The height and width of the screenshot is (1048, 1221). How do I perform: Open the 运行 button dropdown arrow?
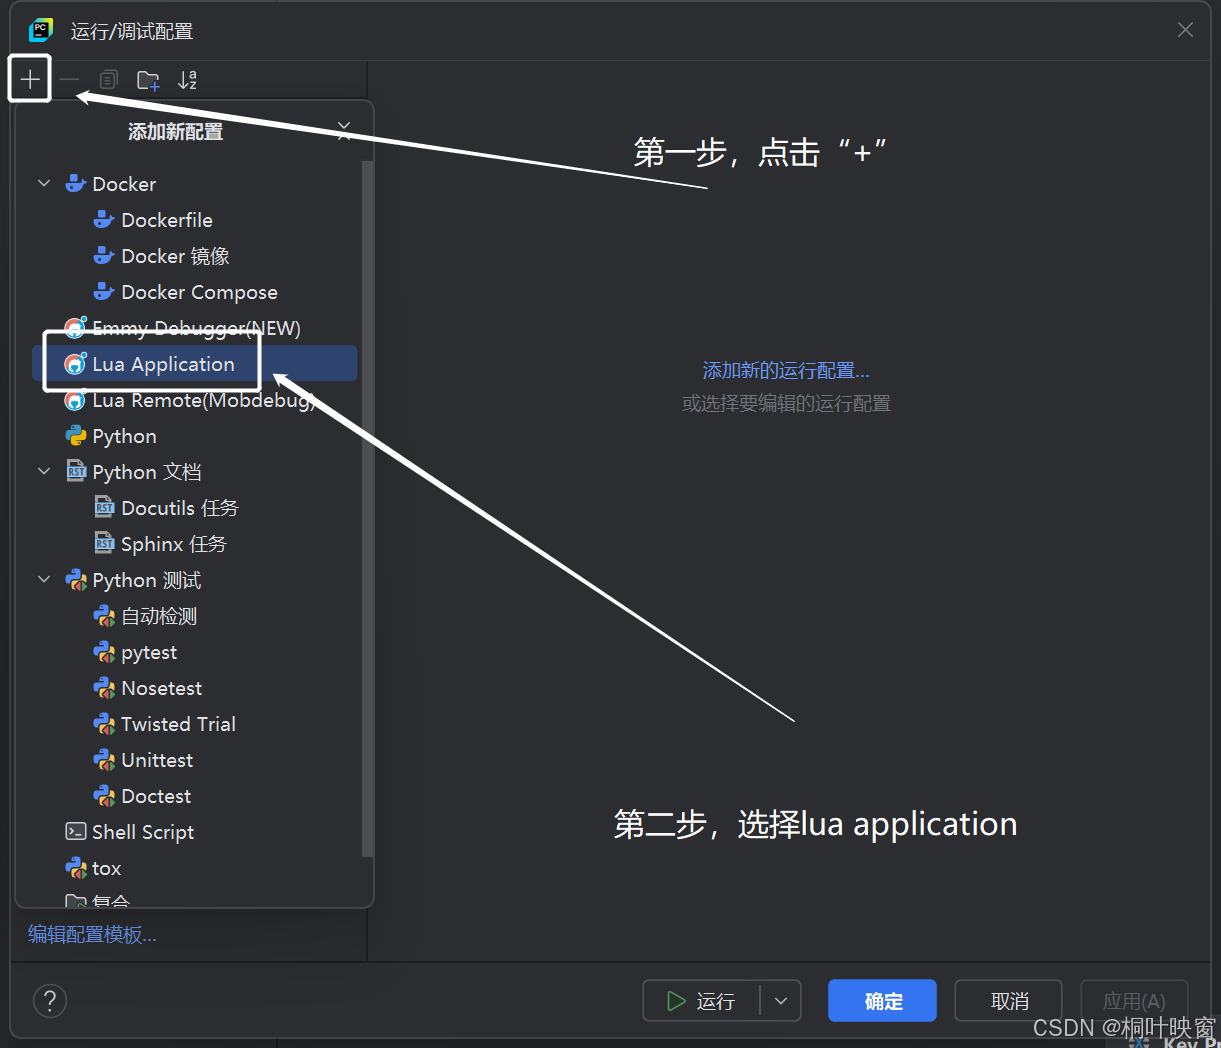pyautogui.click(x=781, y=1001)
